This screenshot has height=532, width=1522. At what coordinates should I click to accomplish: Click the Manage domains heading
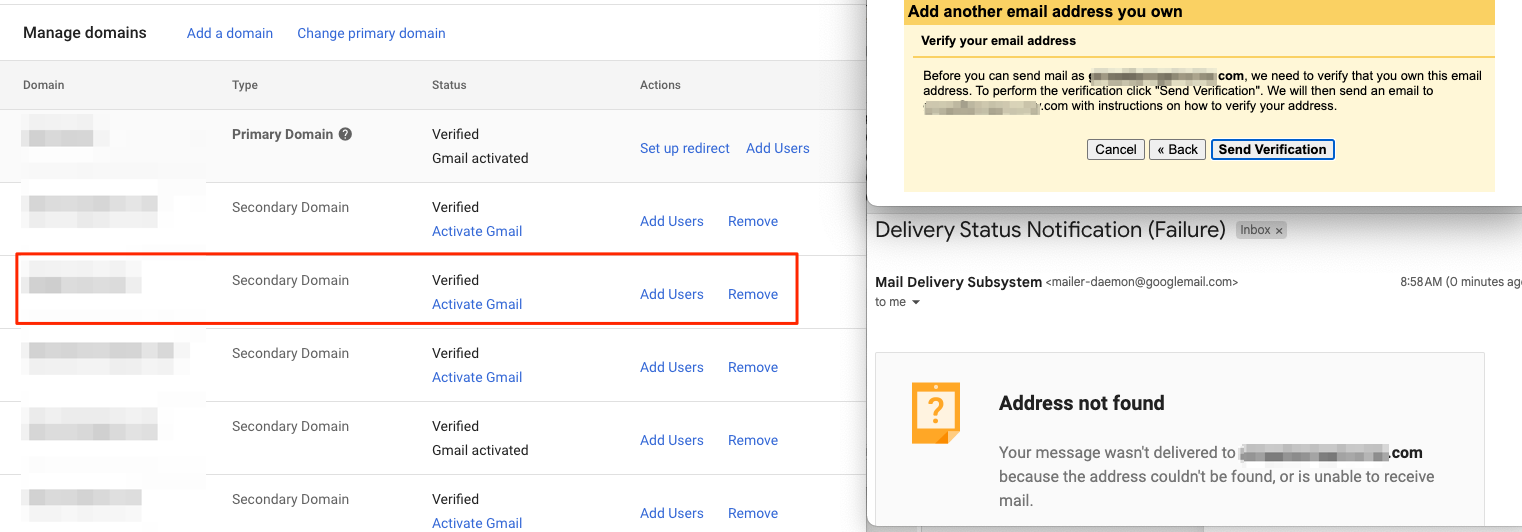(85, 33)
